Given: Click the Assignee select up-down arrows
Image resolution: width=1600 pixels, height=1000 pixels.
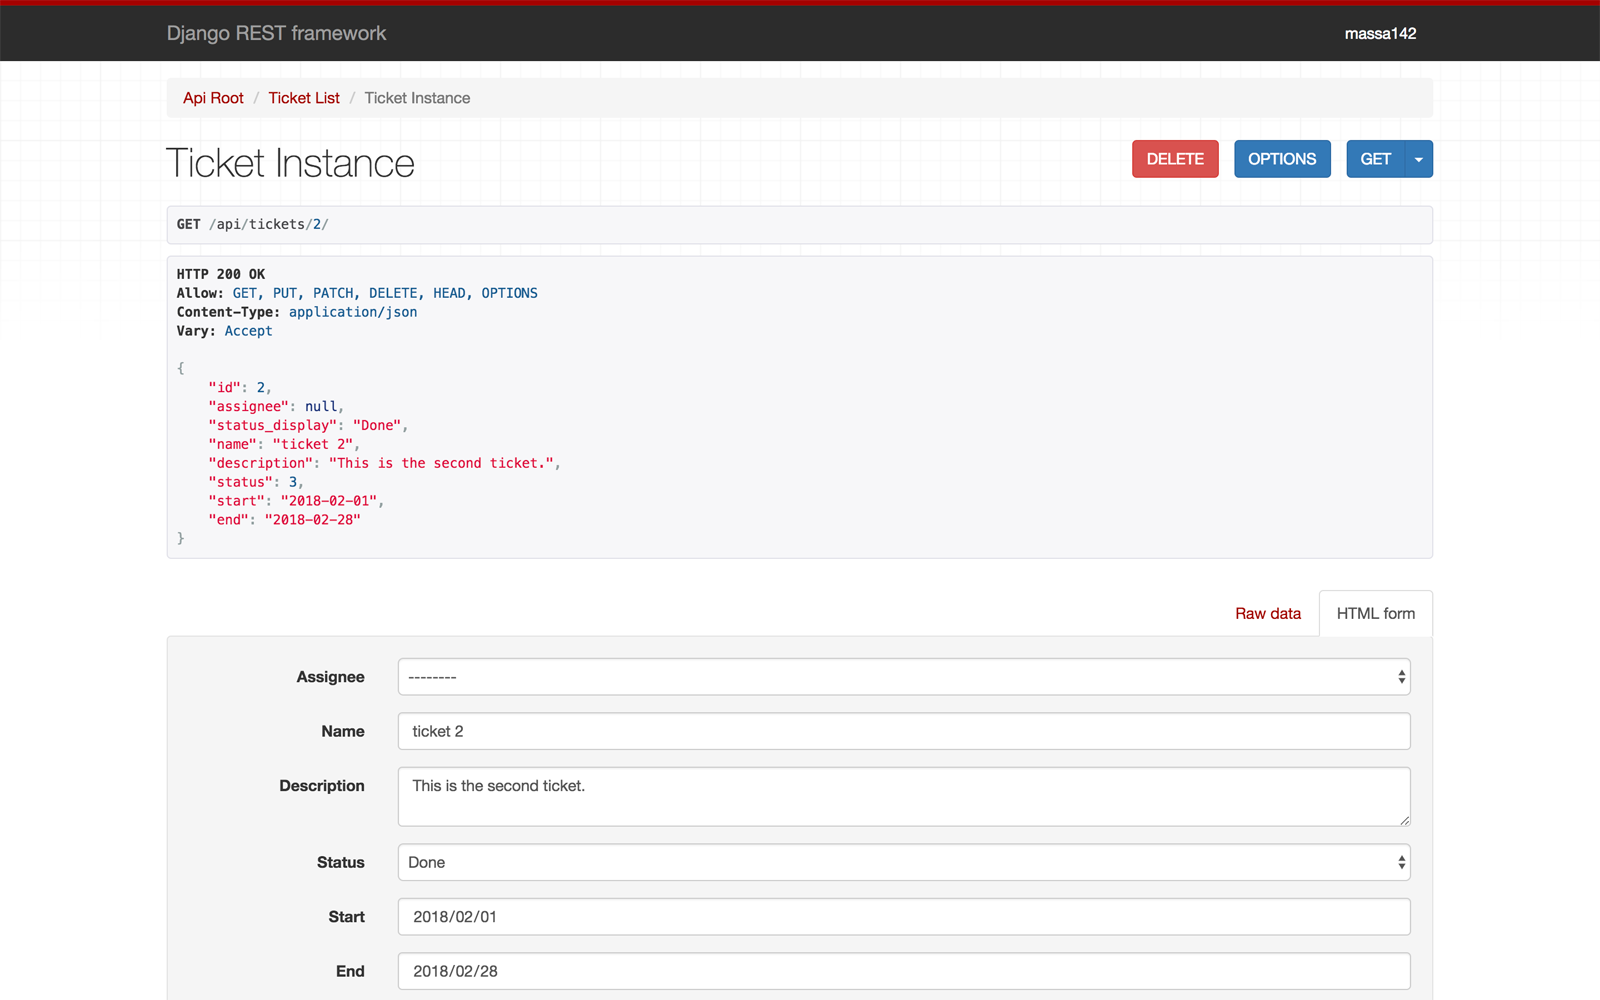Looking at the screenshot, I should 1401,677.
